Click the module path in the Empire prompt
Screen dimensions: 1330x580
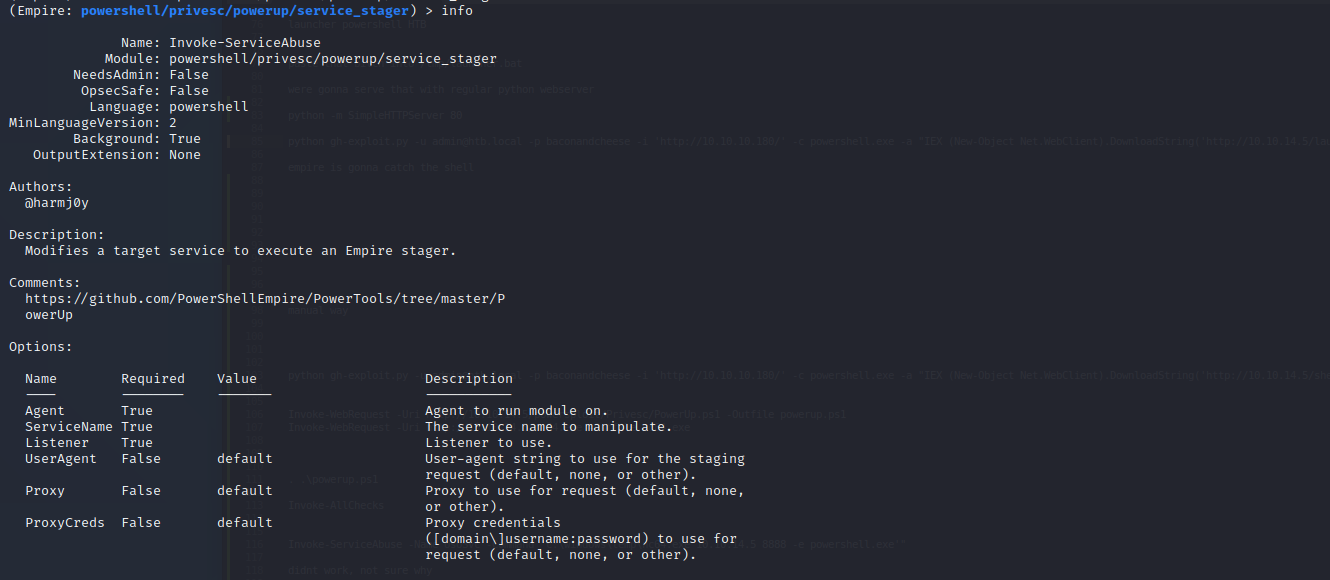tap(245, 11)
